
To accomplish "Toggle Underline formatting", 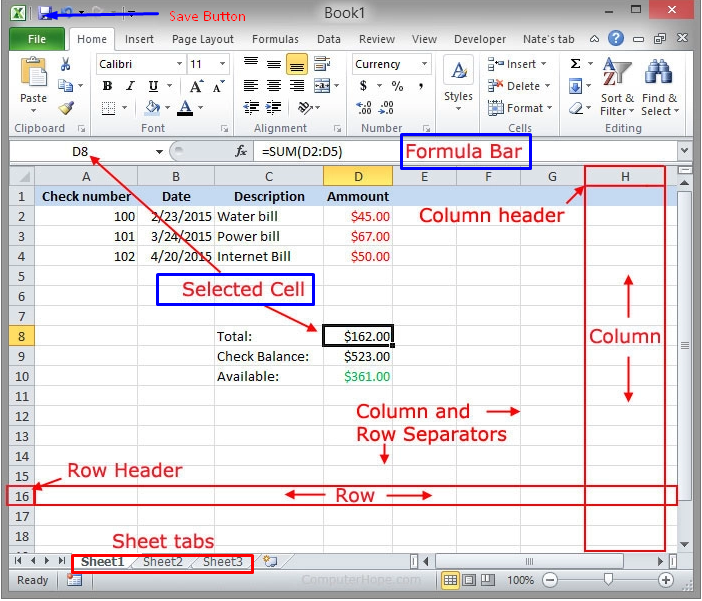I will pyautogui.click(x=153, y=86).
